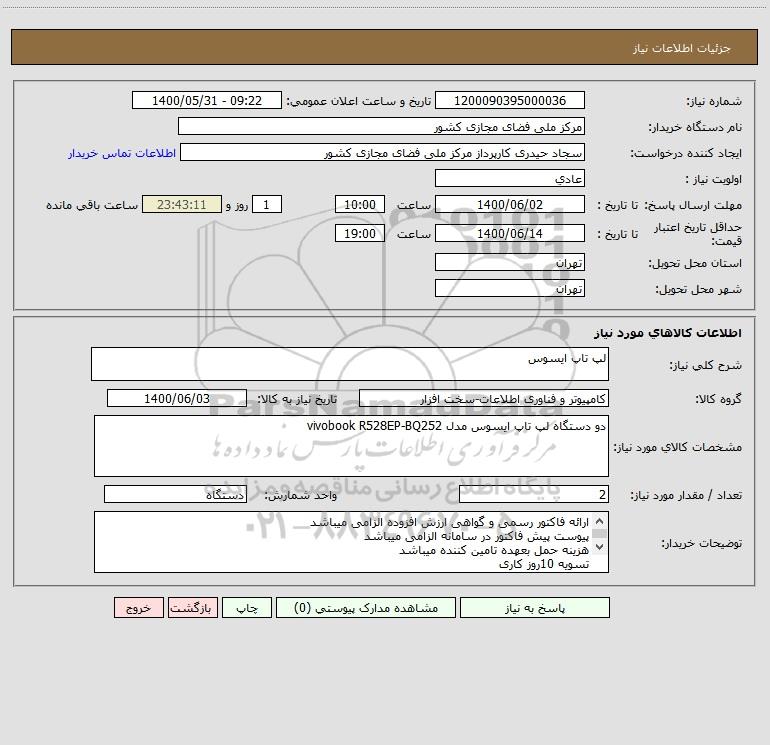Click the unit of measure field دستگاه
This screenshot has height=745, width=770.
[175, 494]
